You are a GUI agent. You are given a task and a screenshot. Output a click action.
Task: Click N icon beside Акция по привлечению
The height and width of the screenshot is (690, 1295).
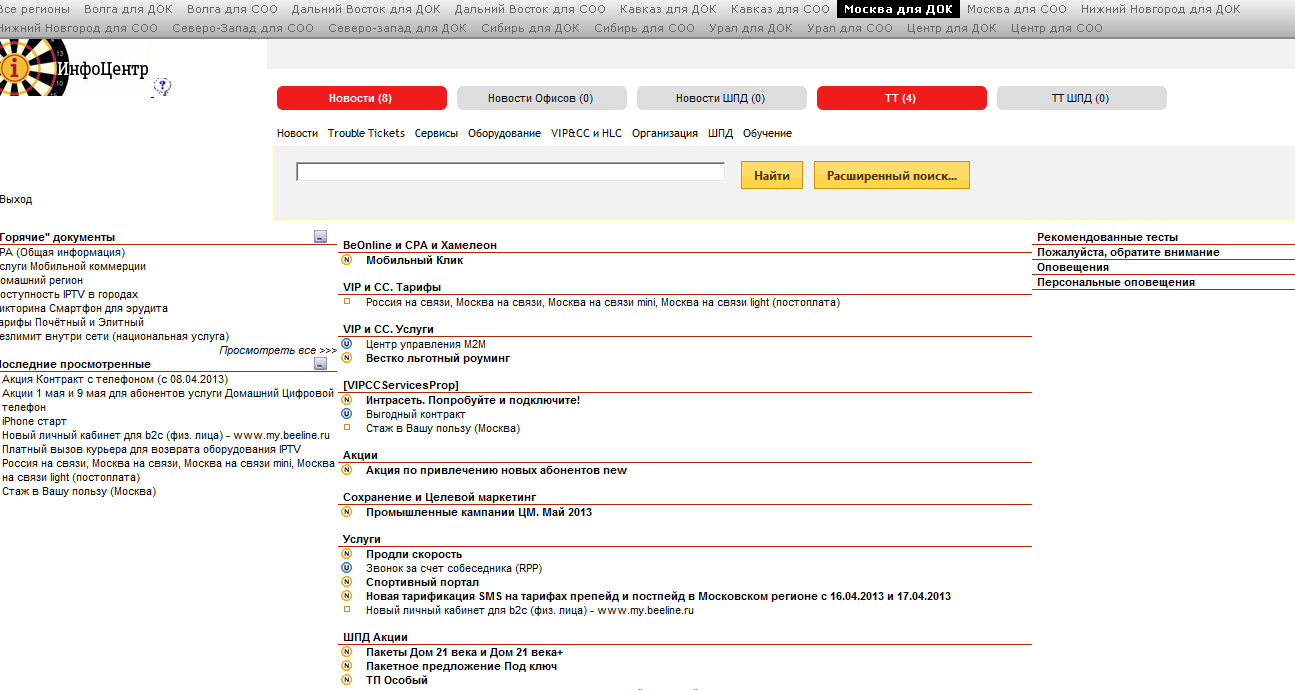pos(347,470)
